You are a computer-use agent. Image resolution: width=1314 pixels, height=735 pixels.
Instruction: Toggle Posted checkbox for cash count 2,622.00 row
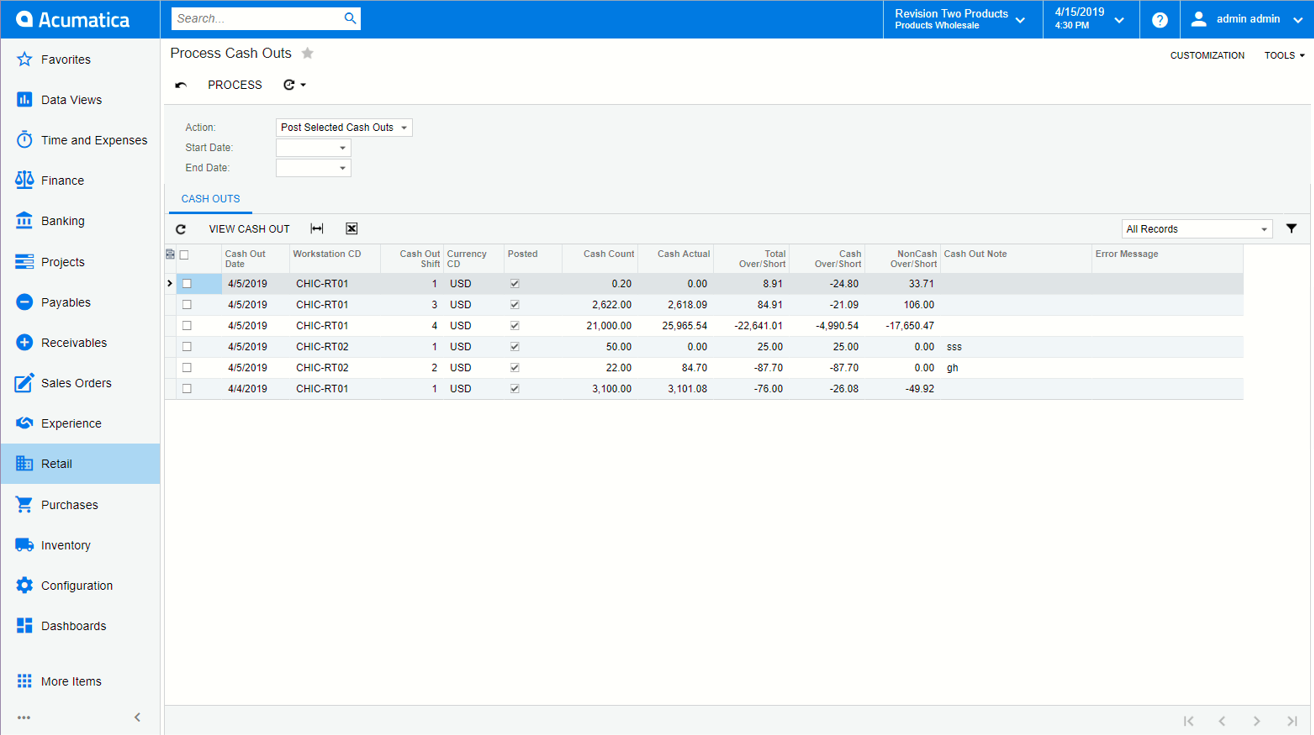[515, 305]
